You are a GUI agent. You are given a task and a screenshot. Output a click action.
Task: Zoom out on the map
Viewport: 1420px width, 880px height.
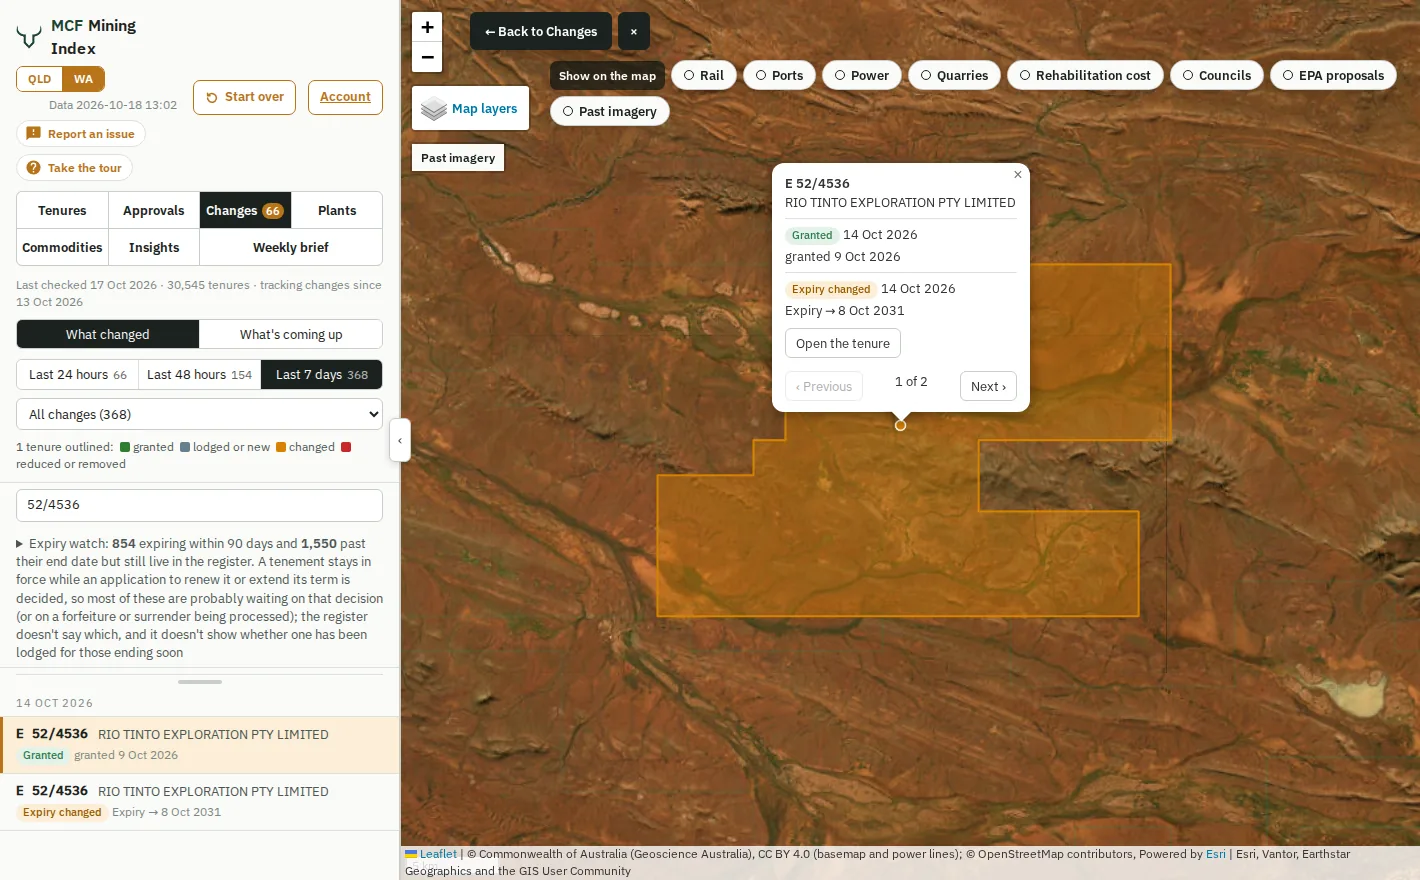pyautogui.click(x=427, y=57)
